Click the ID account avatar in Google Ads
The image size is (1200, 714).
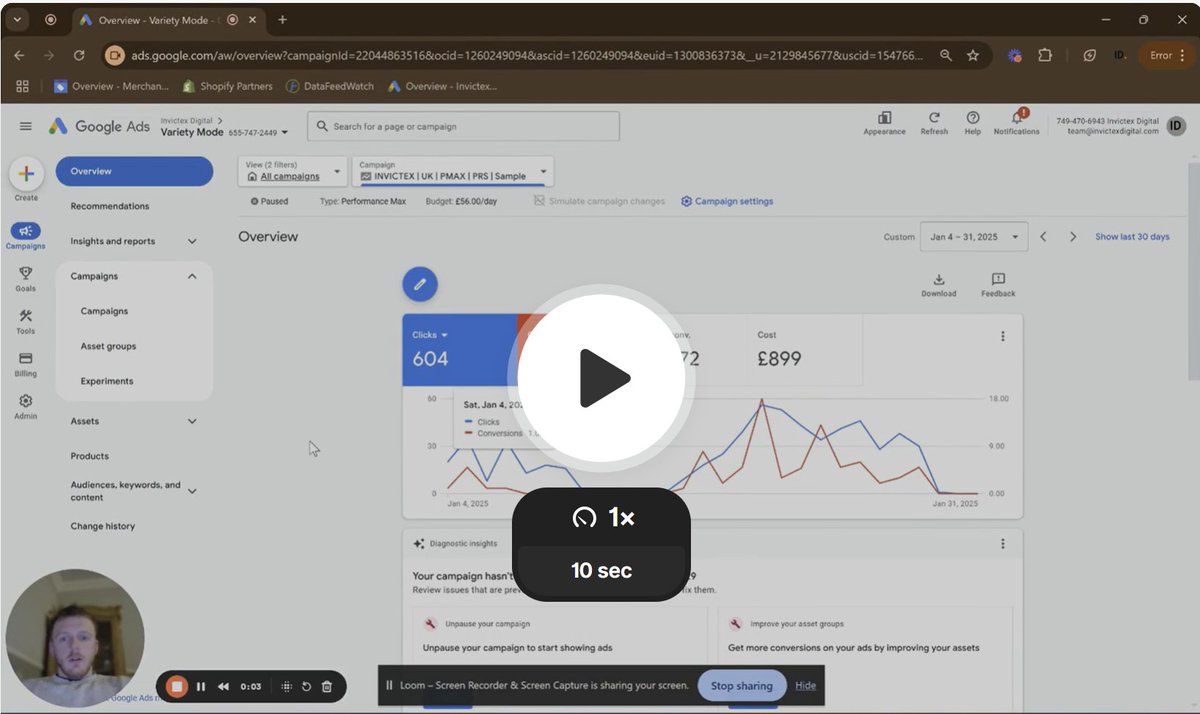[1176, 126]
